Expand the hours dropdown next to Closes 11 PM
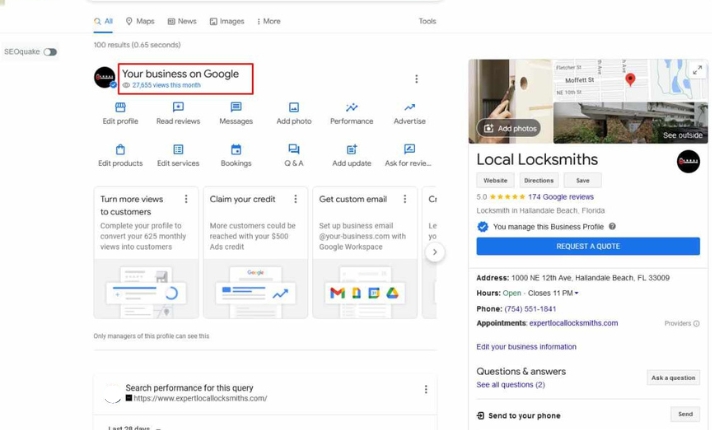The height and width of the screenshot is (430, 712). (576, 293)
